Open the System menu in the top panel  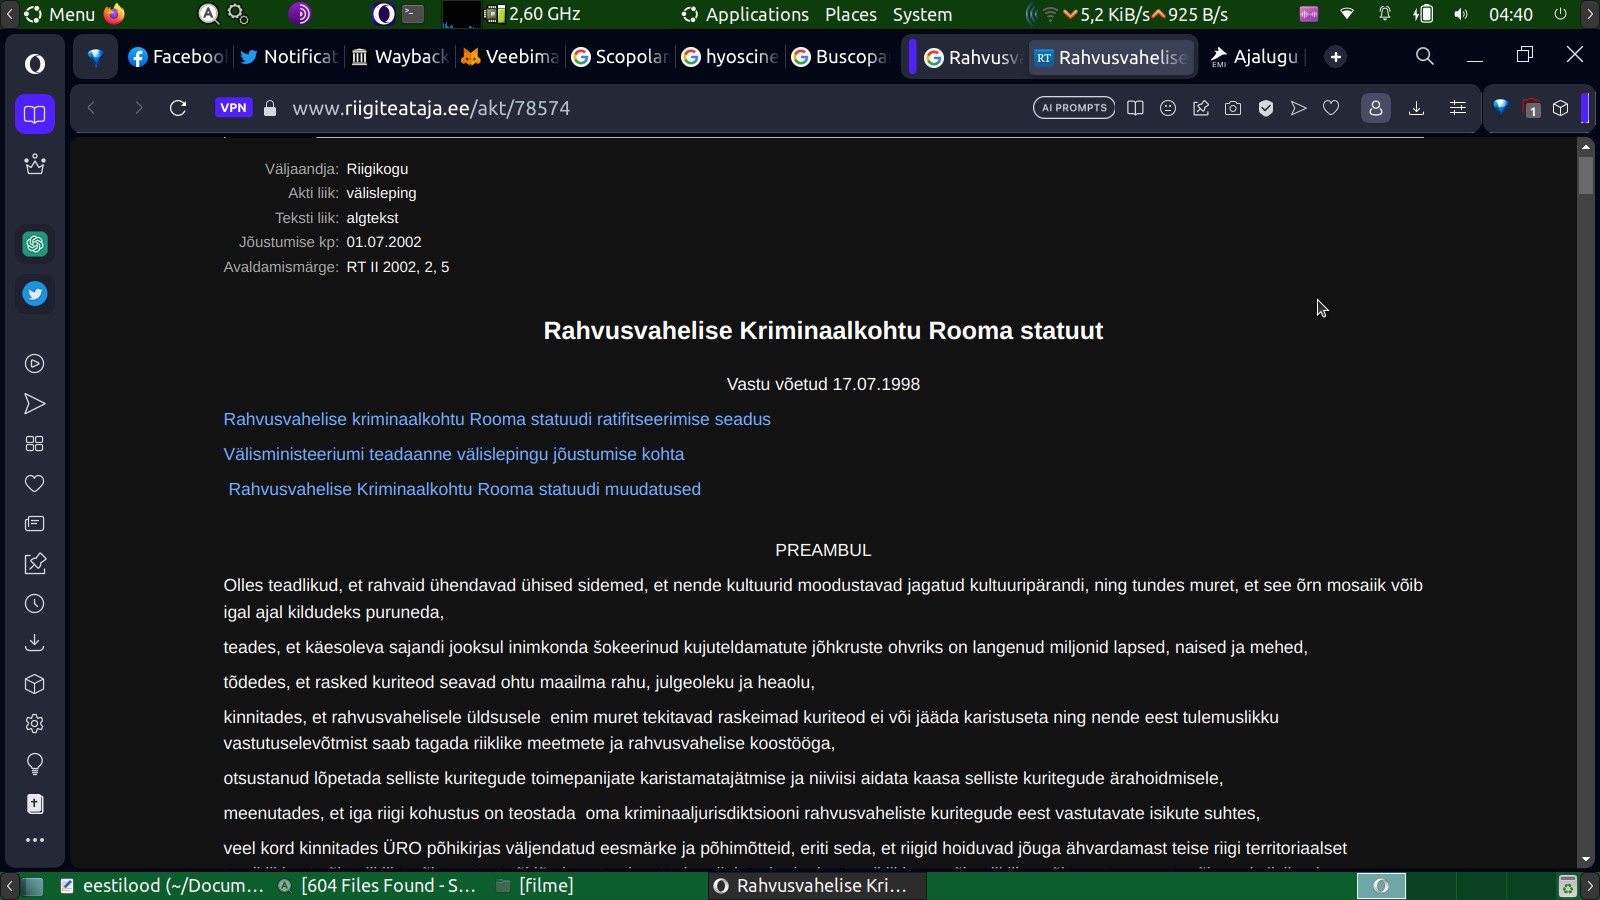(922, 14)
